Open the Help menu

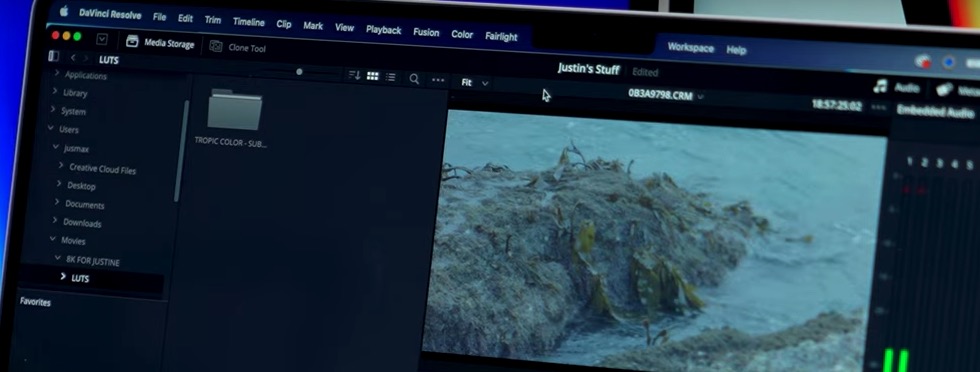[736, 50]
